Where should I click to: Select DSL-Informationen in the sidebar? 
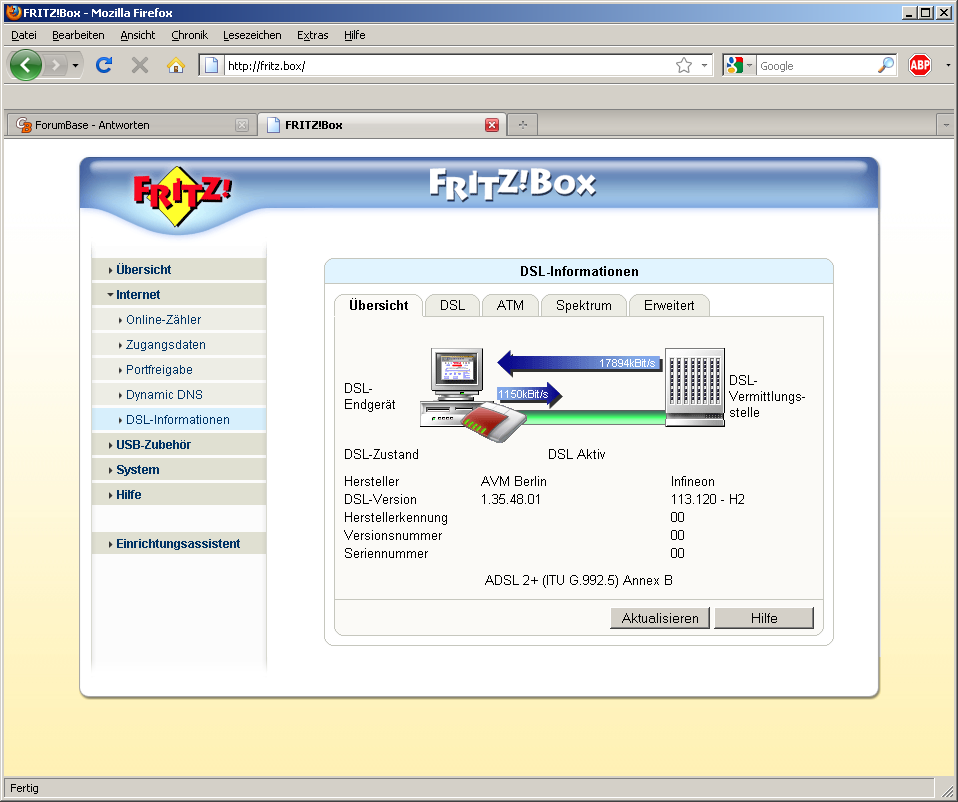(x=179, y=420)
